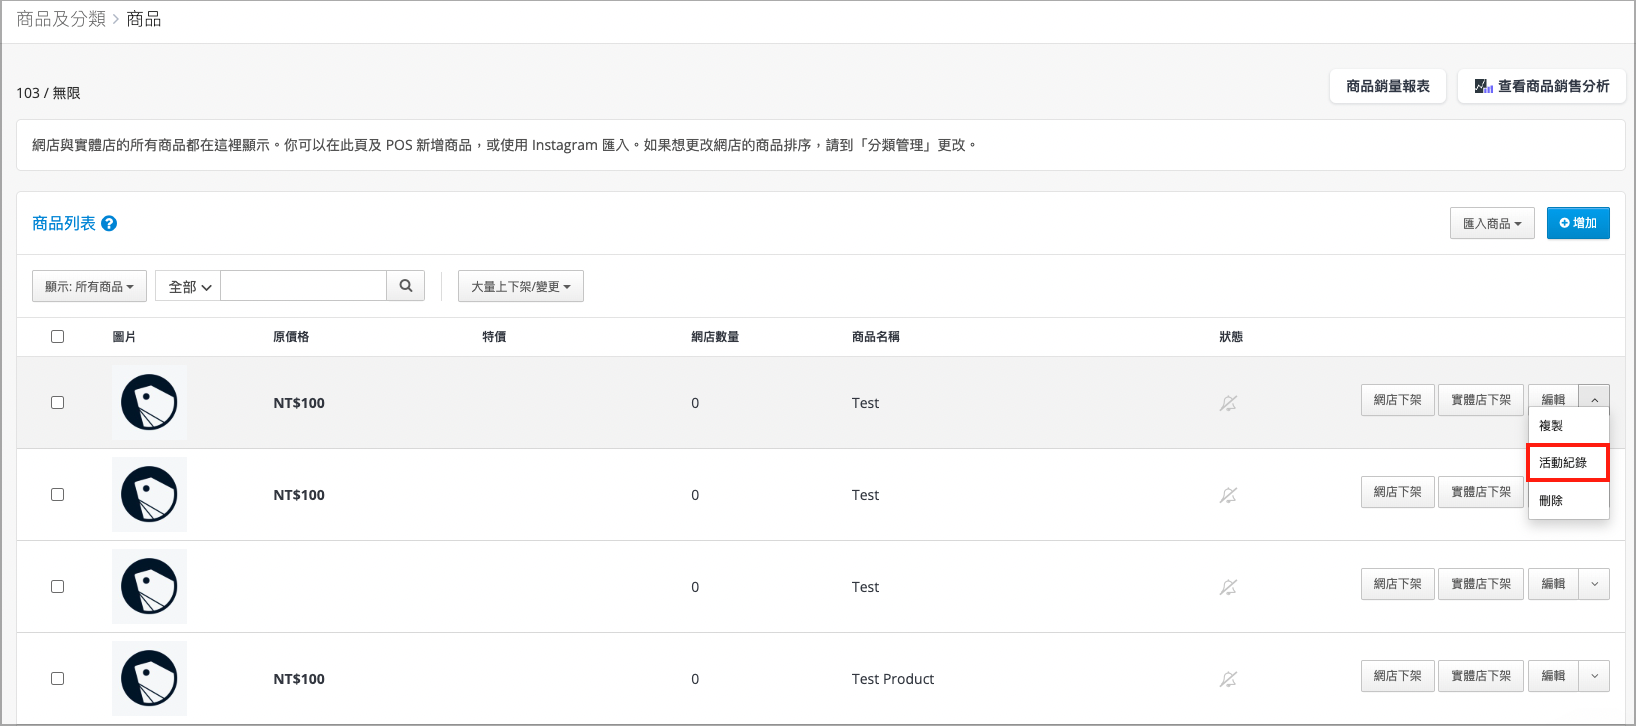The height and width of the screenshot is (726, 1636).
Task: Choose 活動紀錄 from the open menu
Action: [x=1568, y=463]
